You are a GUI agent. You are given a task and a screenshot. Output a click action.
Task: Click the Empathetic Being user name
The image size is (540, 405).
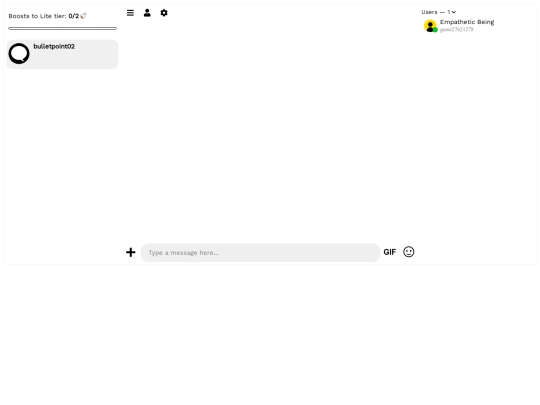pyautogui.click(x=467, y=22)
